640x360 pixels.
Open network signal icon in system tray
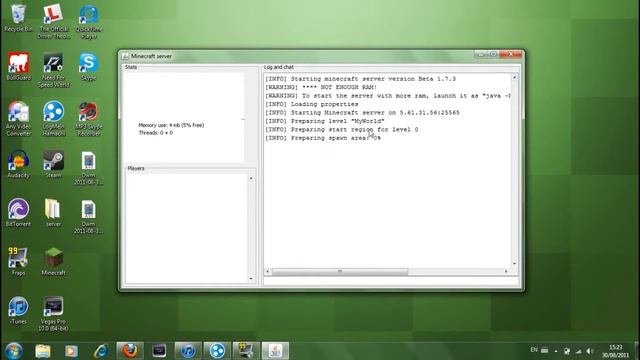pos(578,351)
